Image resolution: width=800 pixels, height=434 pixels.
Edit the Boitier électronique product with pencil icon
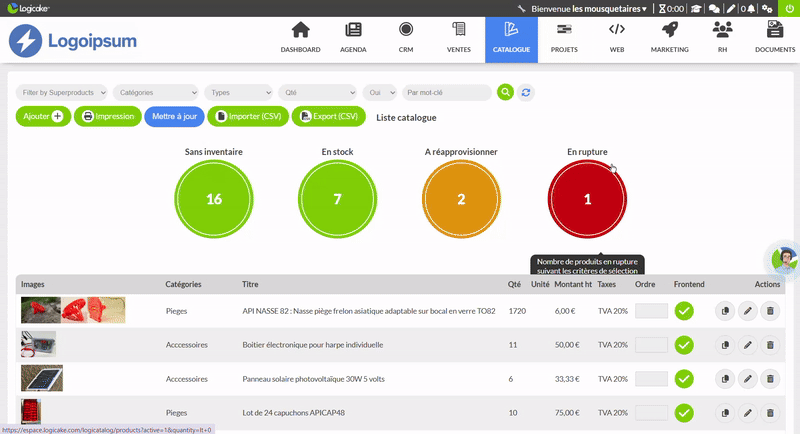coord(748,345)
